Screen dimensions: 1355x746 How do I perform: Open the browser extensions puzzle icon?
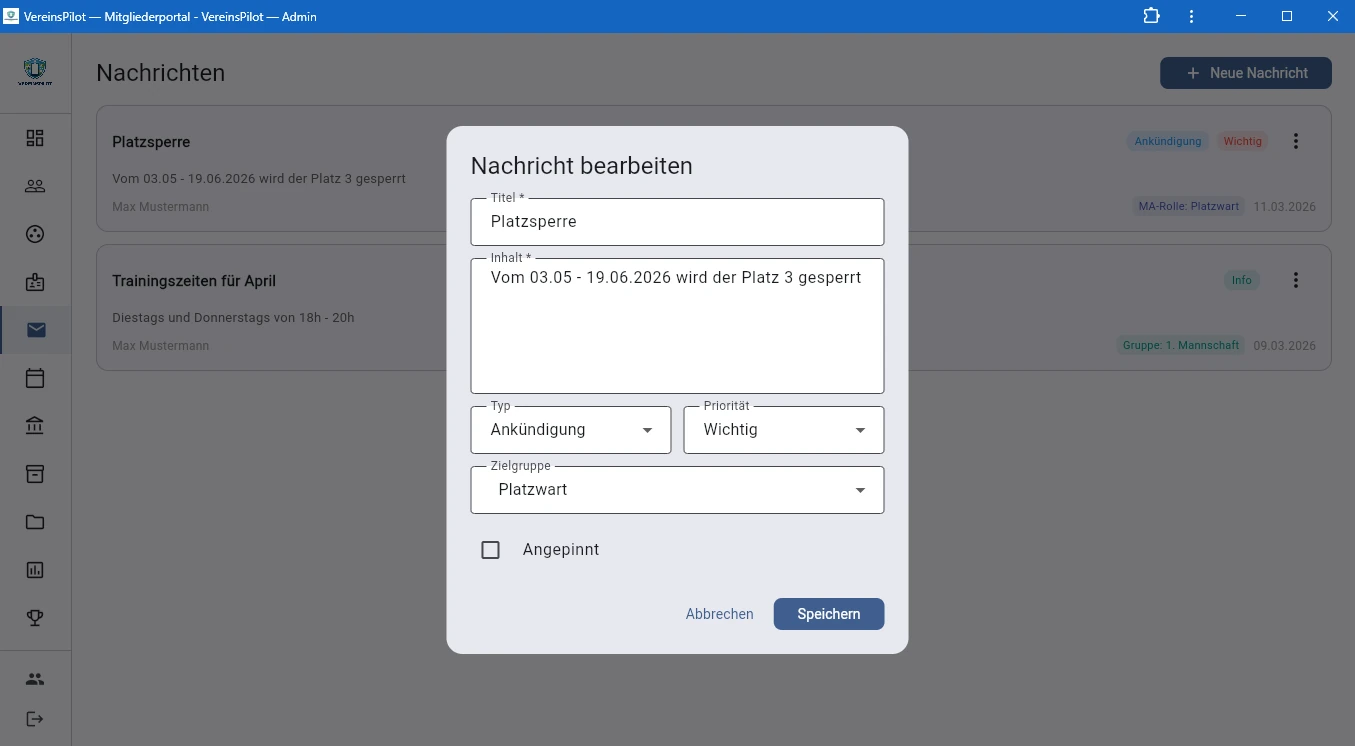pos(1151,16)
